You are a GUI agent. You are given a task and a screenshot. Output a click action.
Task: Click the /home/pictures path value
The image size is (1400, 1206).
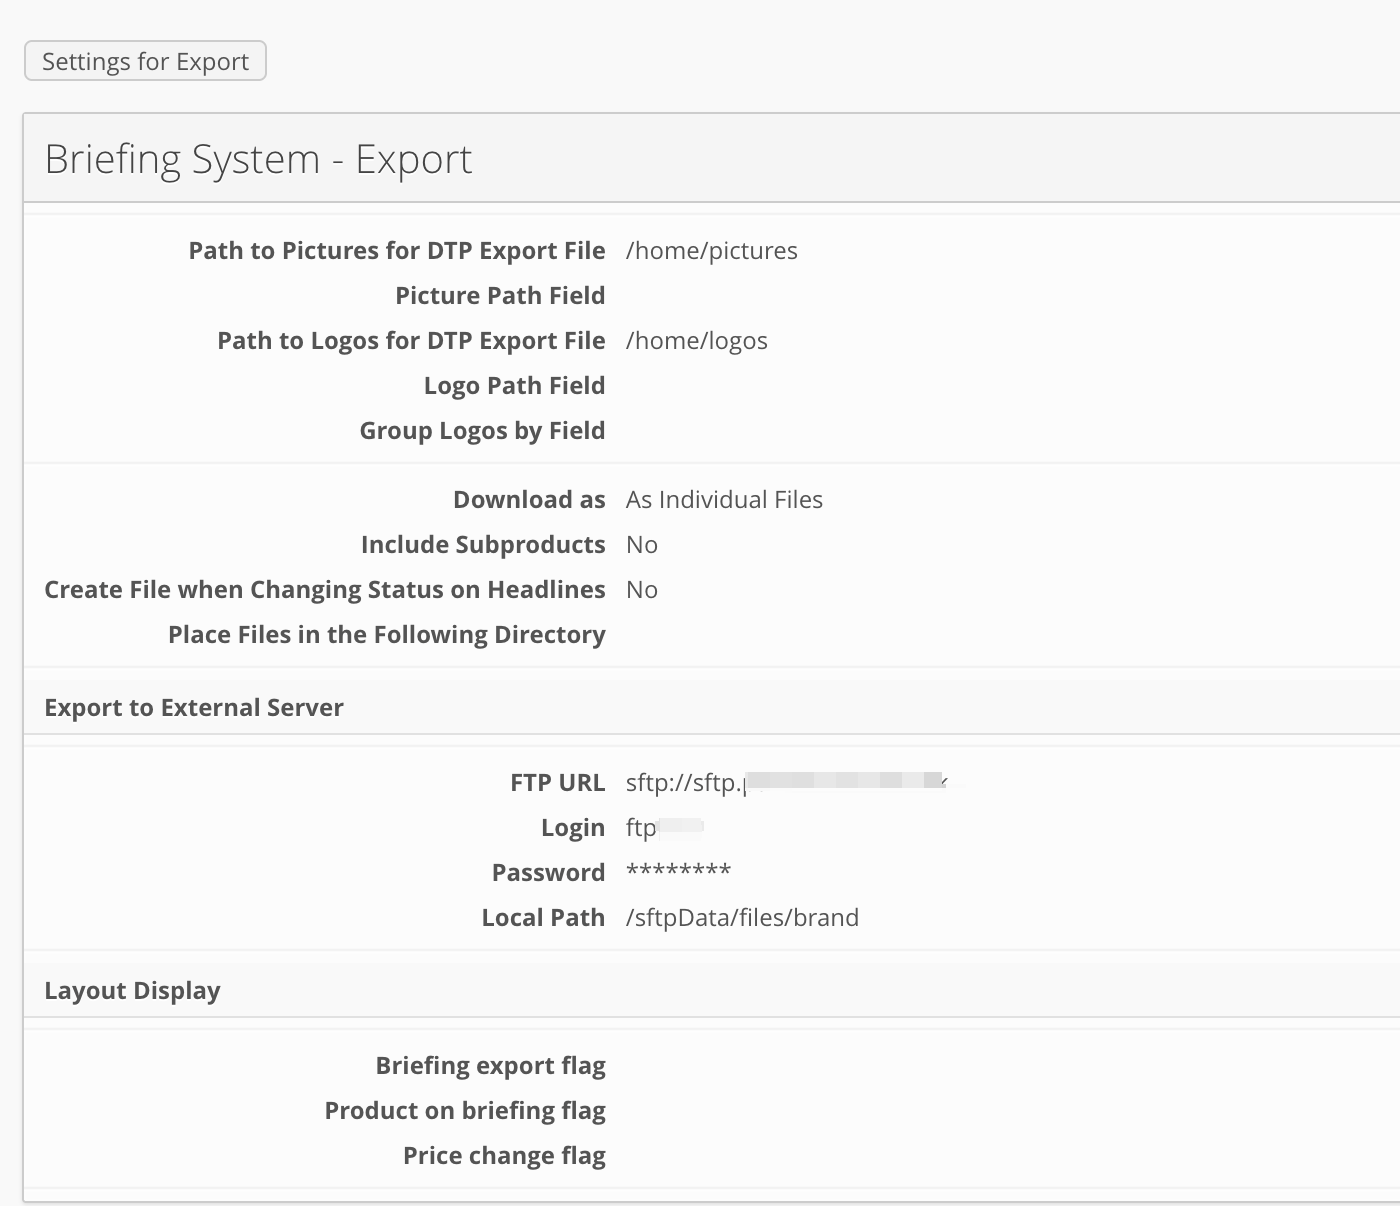pos(711,251)
